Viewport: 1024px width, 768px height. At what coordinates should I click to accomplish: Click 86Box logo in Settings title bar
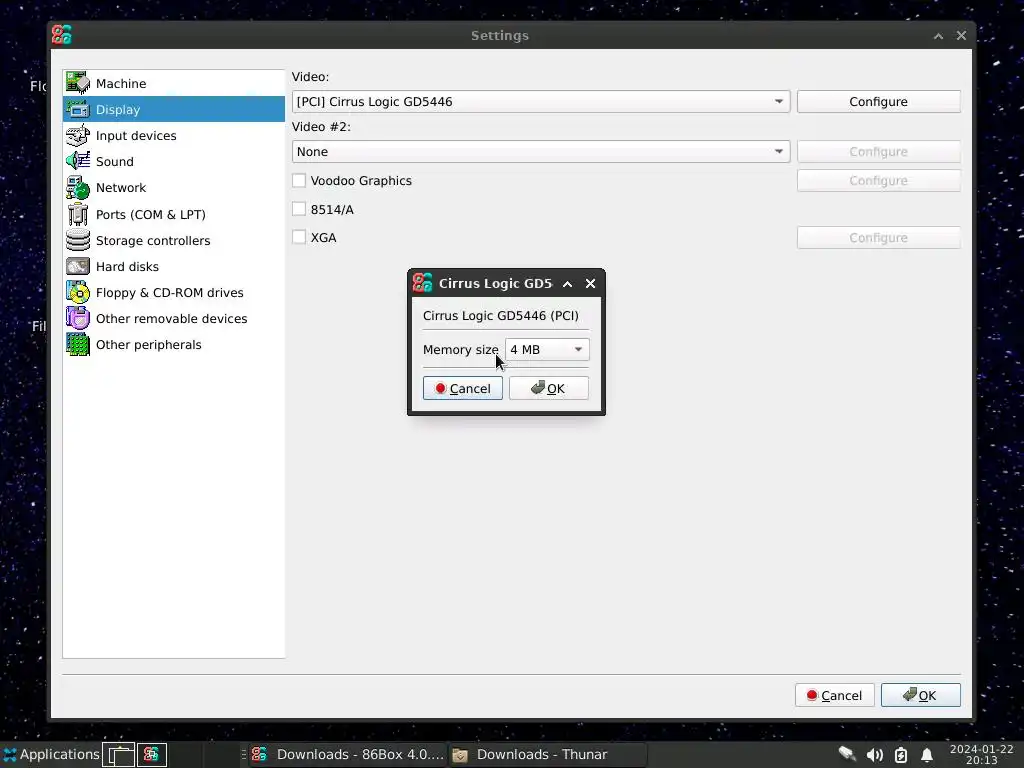click(x=61, y=35)
